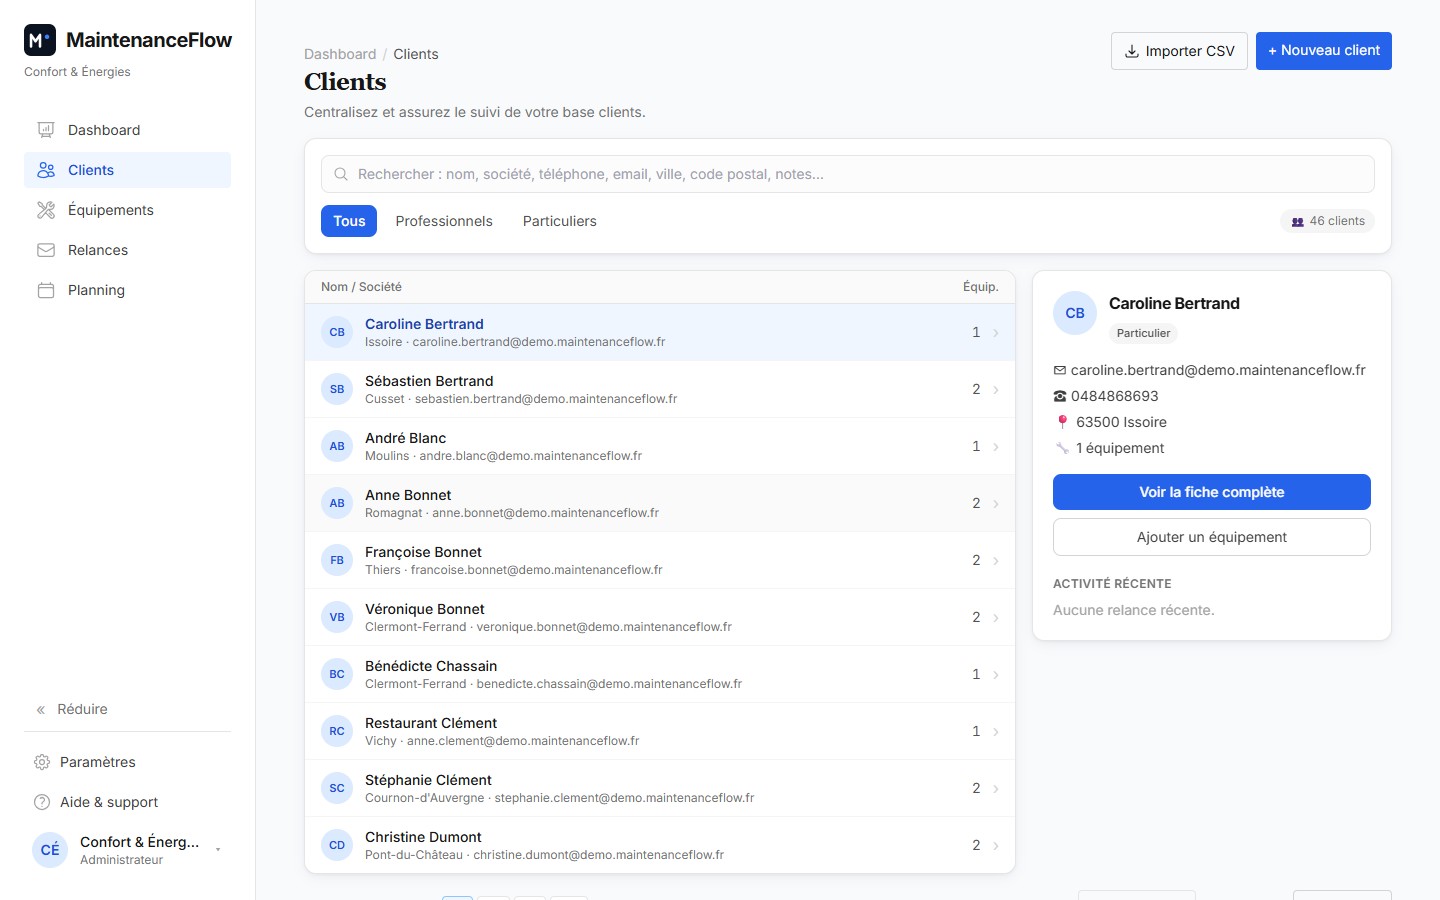
Task: Click the Nom / Société column header
Action: point(361,287)
